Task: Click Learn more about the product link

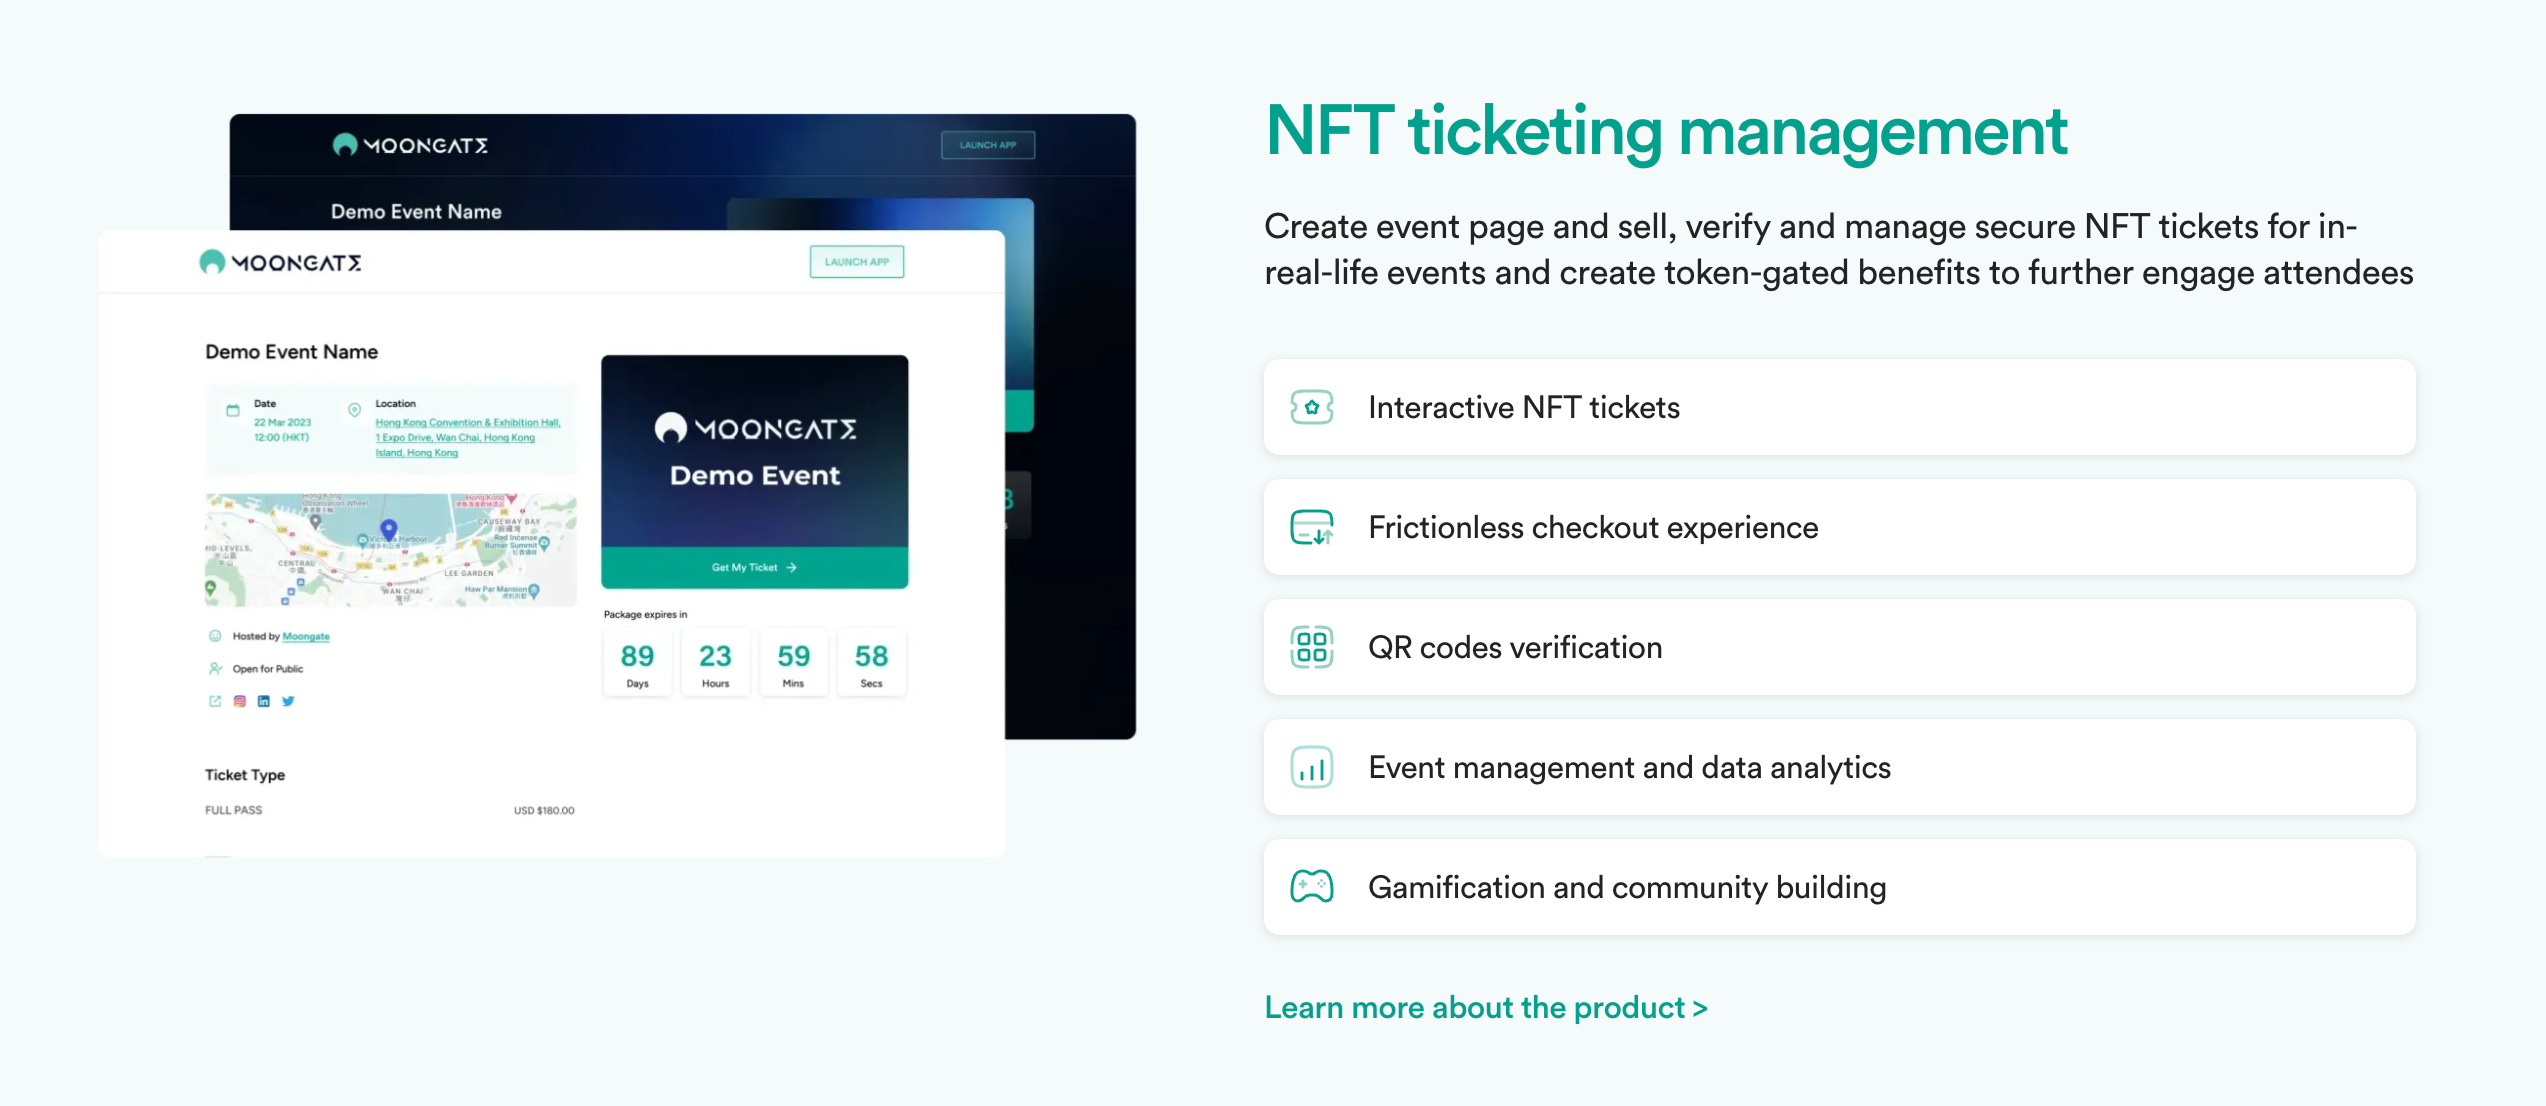Action: click(x=1485, y=1007)
